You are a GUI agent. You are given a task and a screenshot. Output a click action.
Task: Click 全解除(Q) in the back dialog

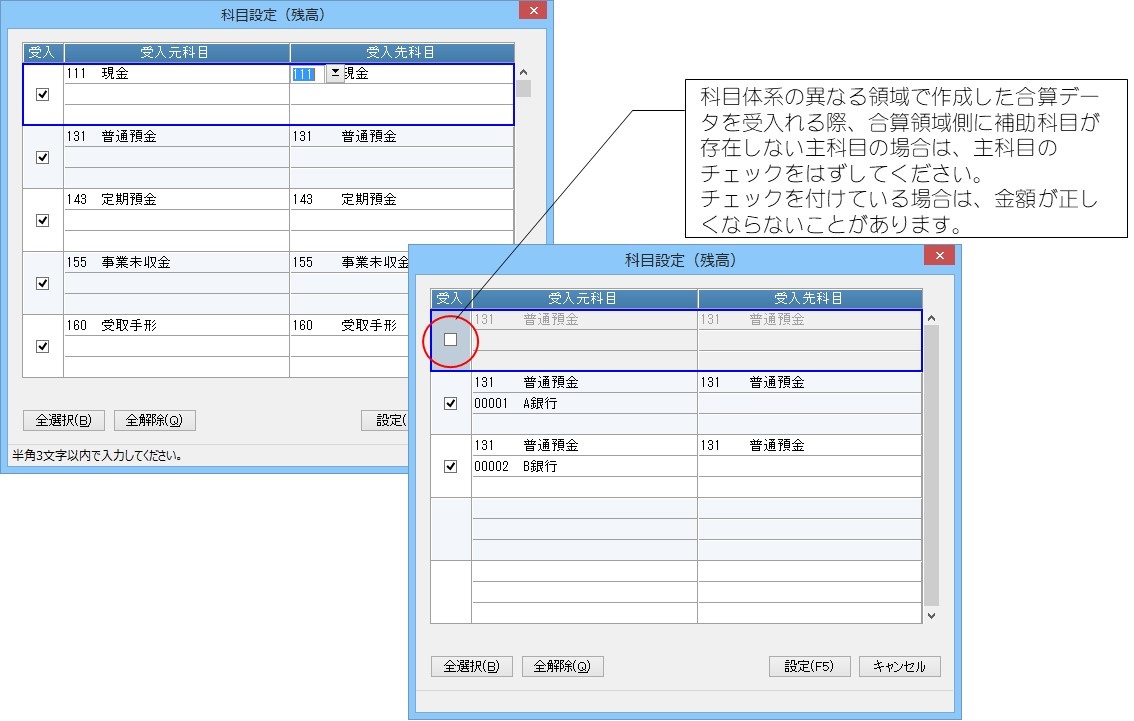click(x=155, y=420)
